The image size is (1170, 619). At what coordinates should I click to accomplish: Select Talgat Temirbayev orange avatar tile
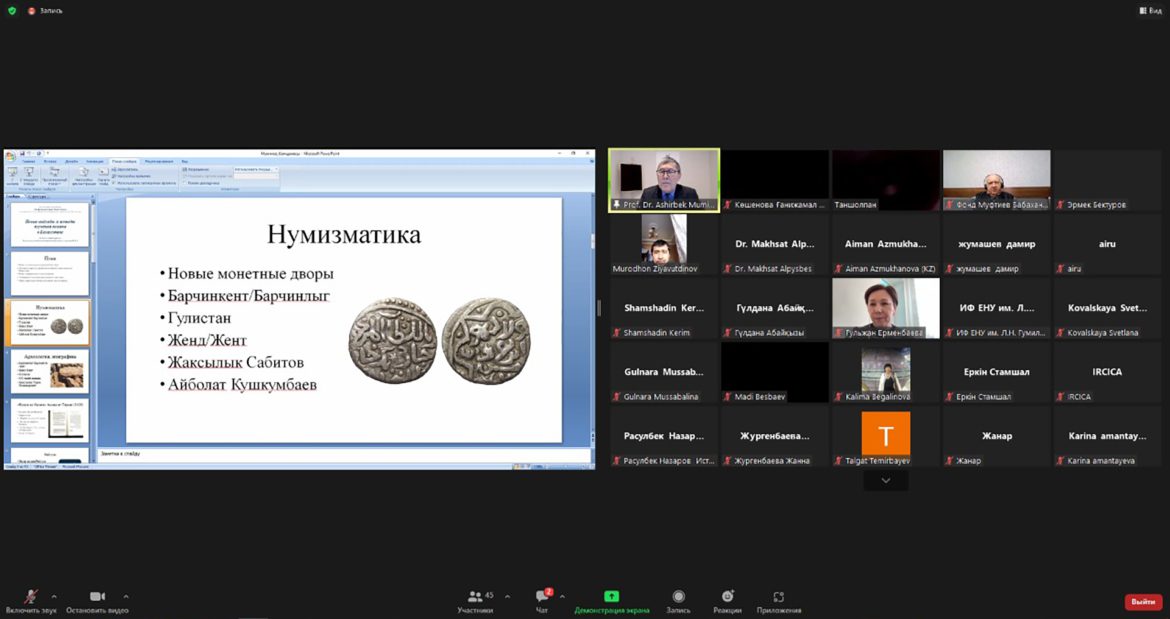(x=885, y=435)
